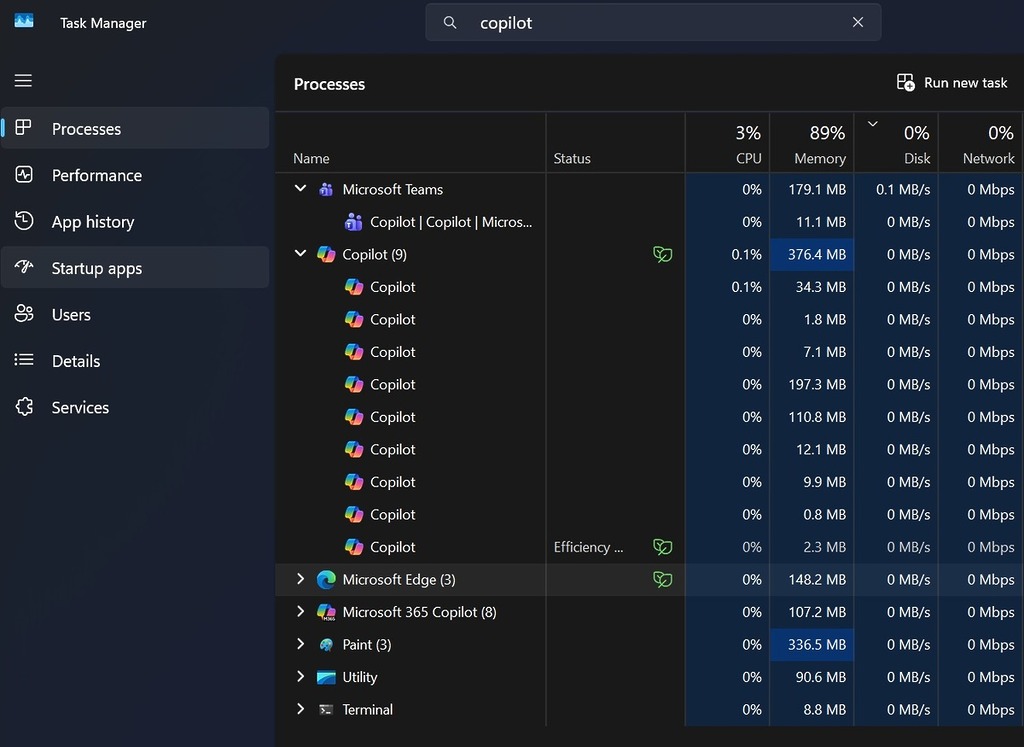Collapse the Copilot (9) process group
The width and height of the screenshot is (1024, 747).
tap(299, 254)
